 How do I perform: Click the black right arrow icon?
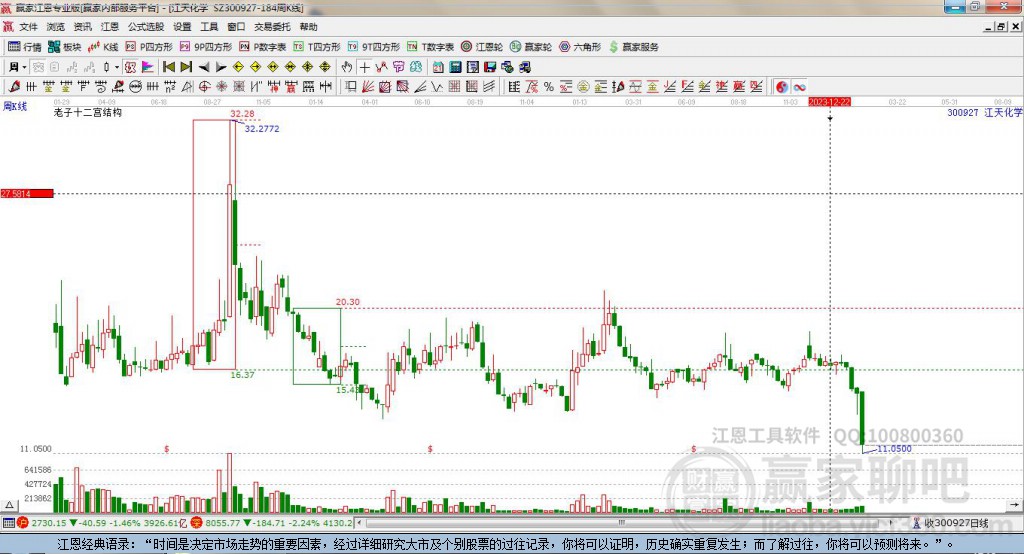coord(221,67)
